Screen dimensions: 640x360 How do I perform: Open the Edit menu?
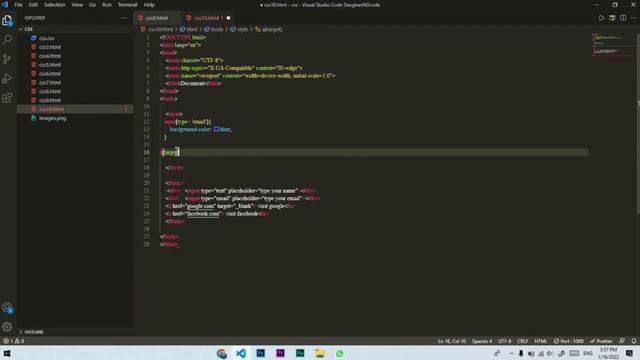[33, 5]
